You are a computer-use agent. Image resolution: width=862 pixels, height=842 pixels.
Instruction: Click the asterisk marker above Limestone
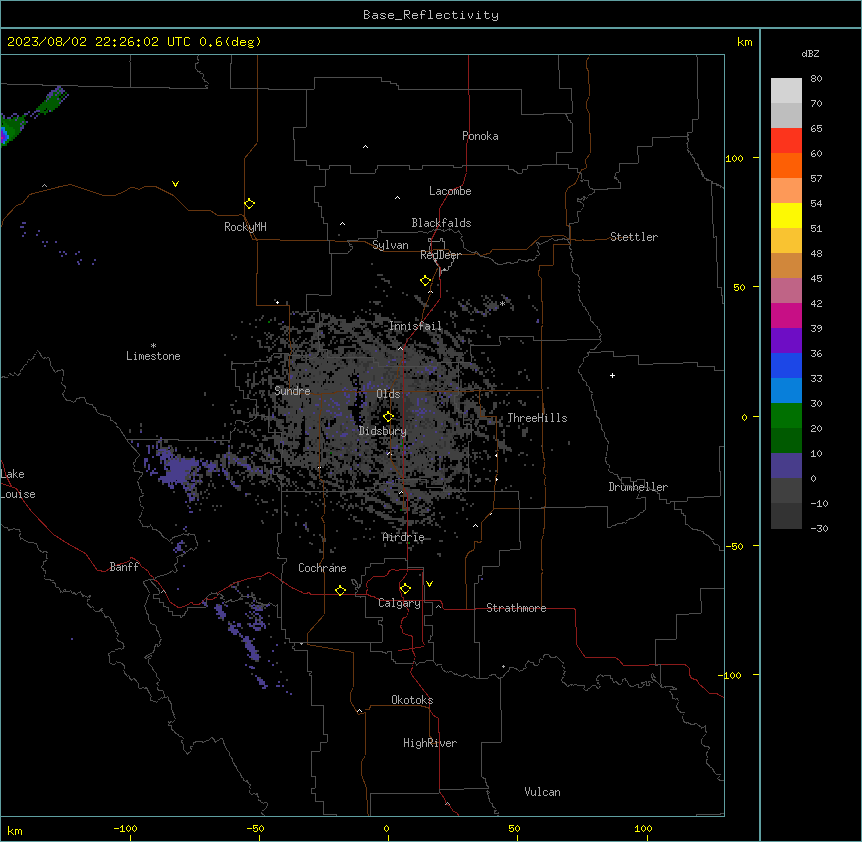(x=153, y=346)
